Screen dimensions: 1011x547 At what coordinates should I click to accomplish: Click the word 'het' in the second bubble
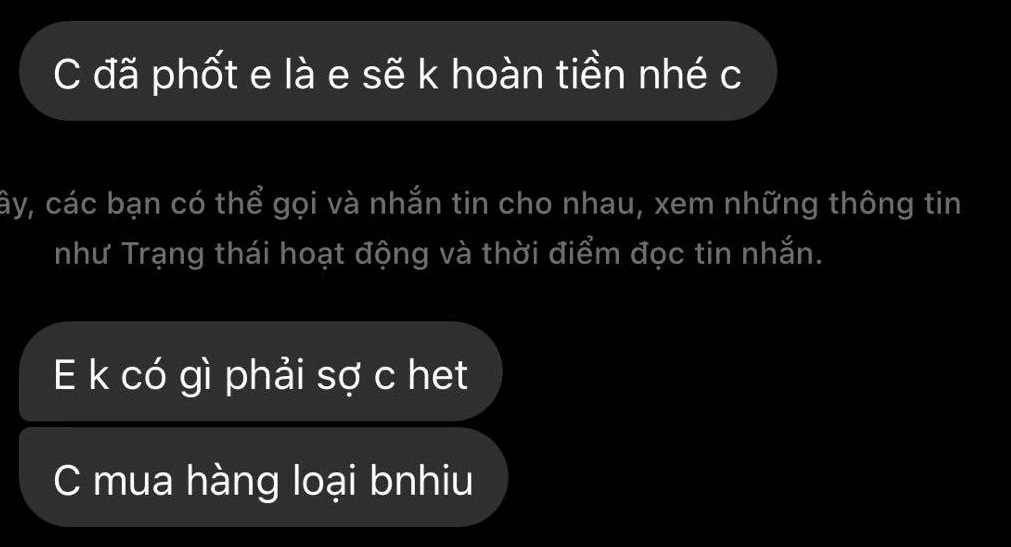click(437, 375)
